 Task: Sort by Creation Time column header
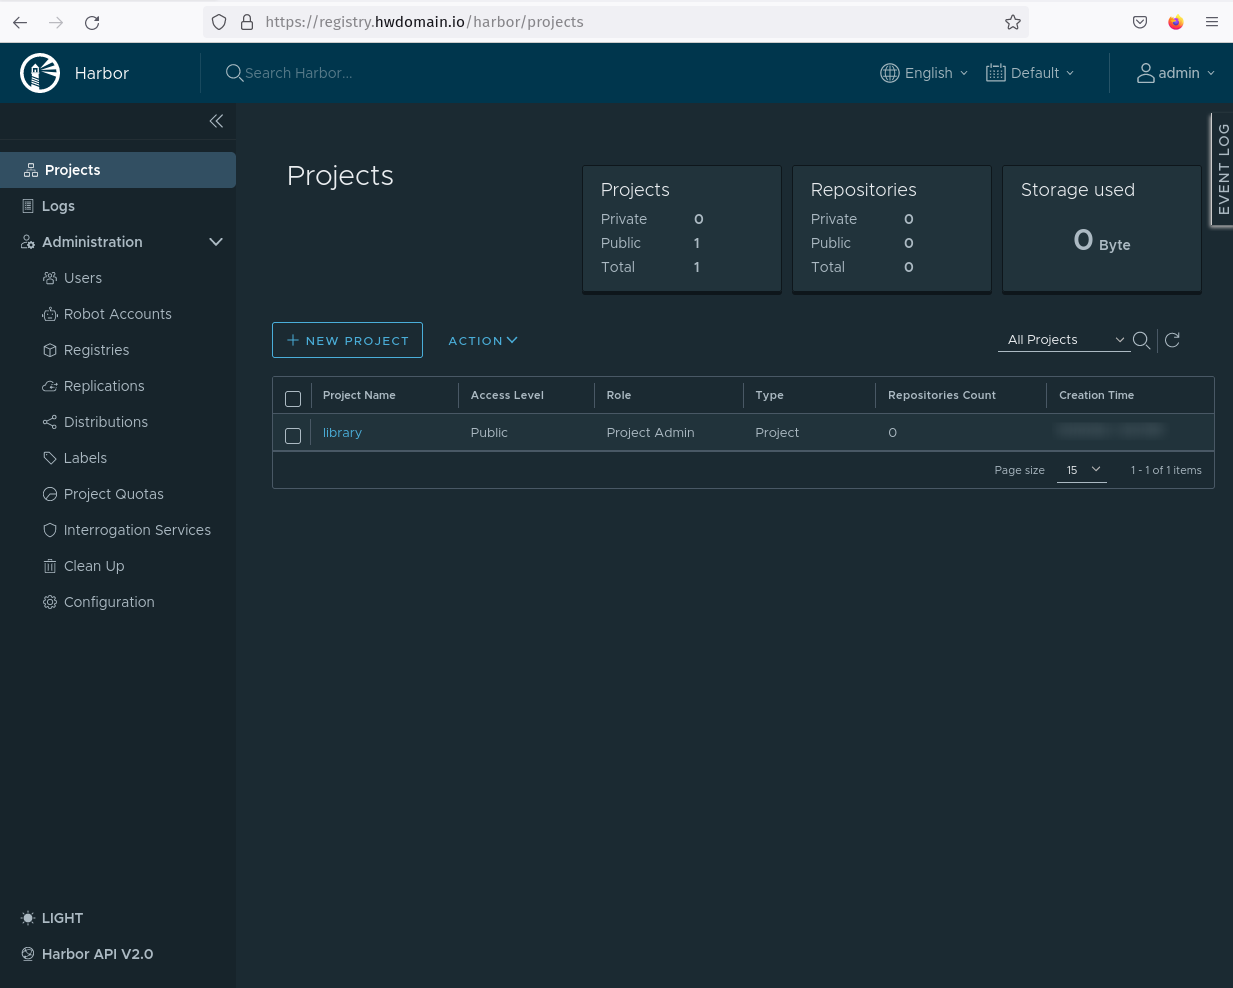click(1096, 395)
